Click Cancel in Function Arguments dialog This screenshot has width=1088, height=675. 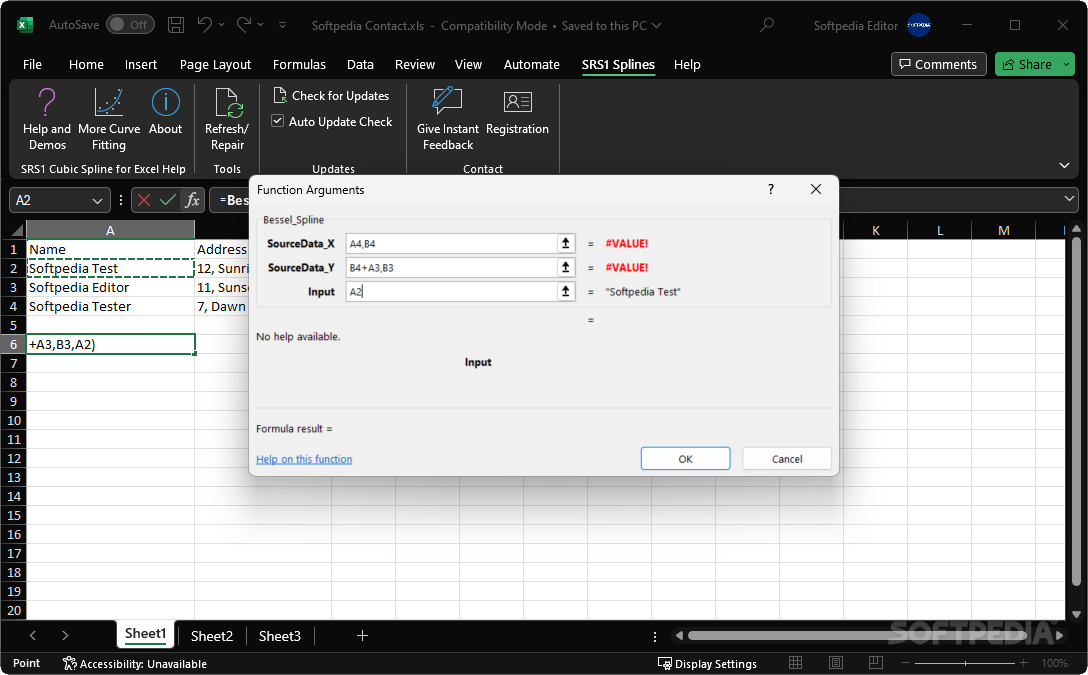click(x=787, y=459)
